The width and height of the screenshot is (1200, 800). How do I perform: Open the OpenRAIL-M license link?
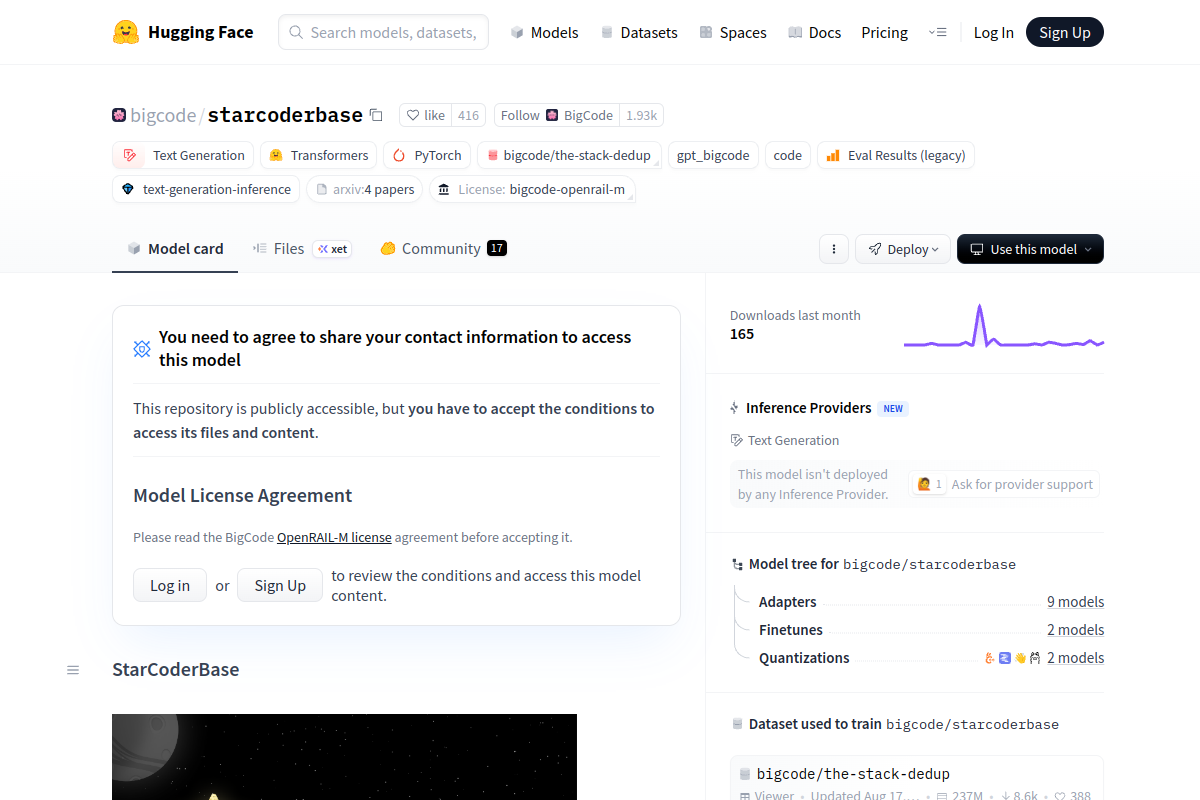coord(334,537)
